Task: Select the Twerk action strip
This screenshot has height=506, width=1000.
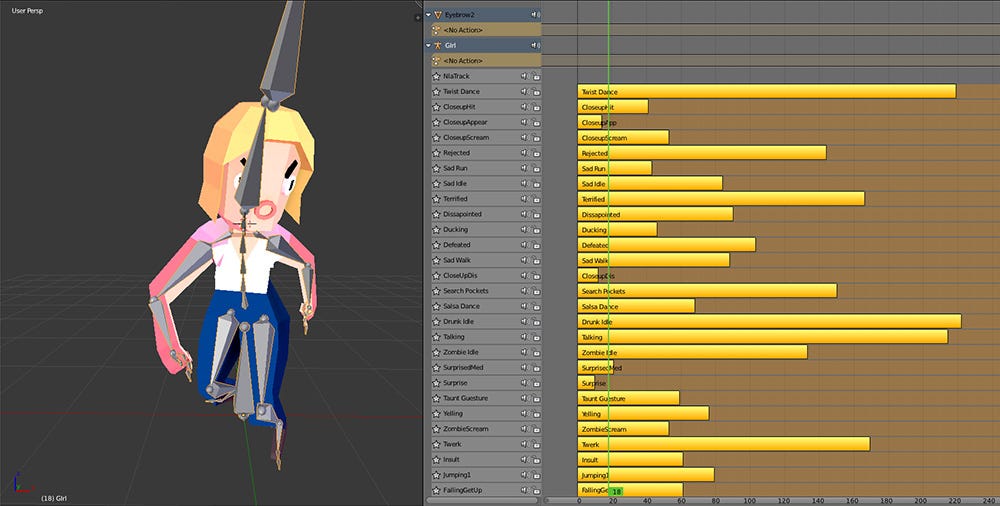Action: click(724, 444)
